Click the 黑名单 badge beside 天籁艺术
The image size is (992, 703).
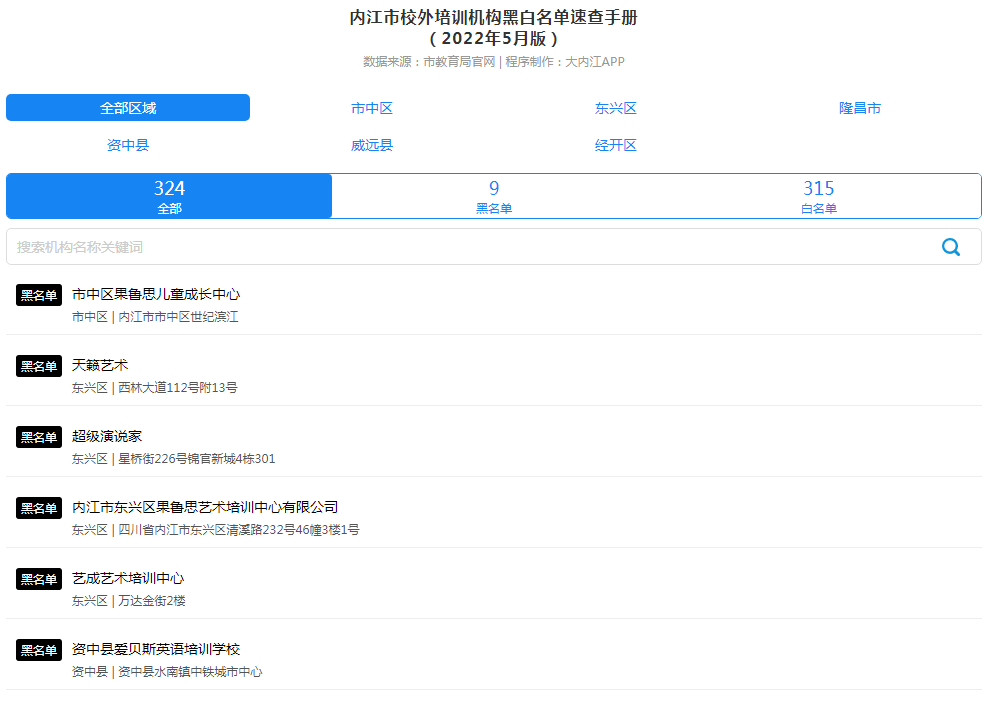pyautogui.click(x=38, y=365)
